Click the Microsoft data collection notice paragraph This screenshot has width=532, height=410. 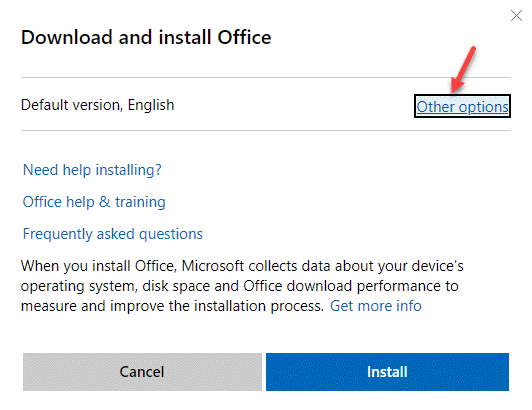tap(242, 286)
